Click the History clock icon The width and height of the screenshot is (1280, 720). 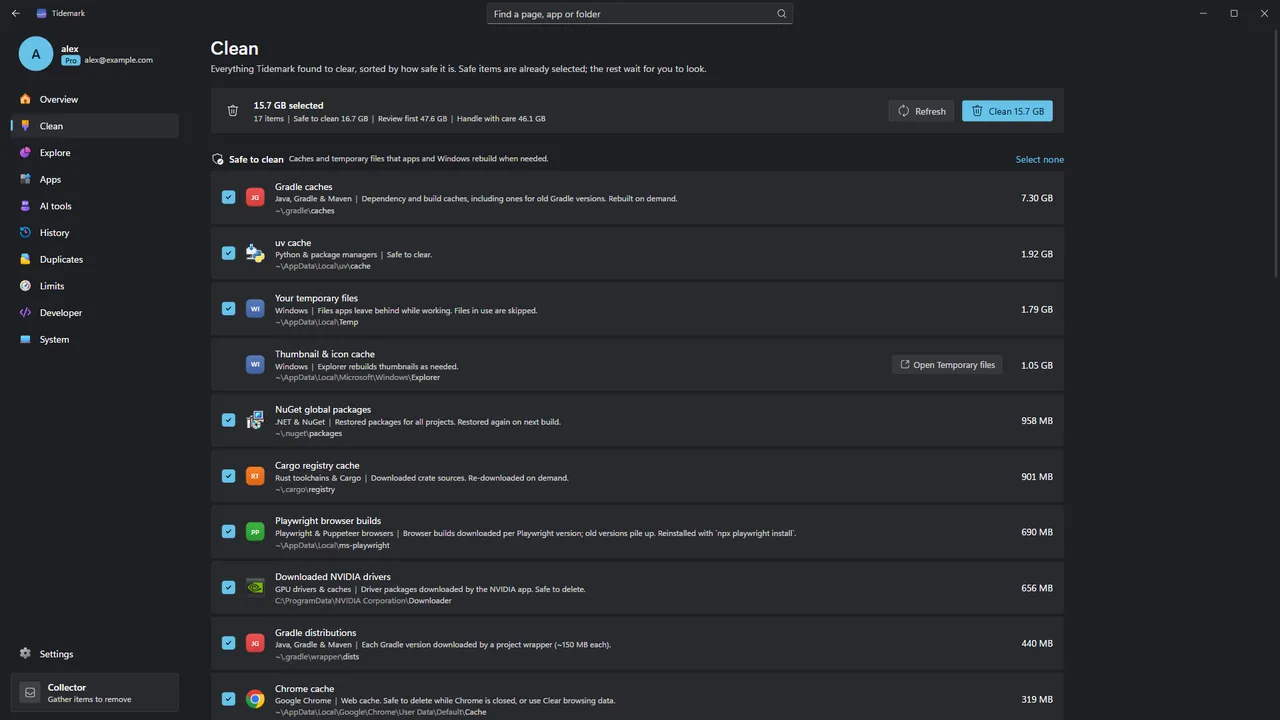coord(26,232)
